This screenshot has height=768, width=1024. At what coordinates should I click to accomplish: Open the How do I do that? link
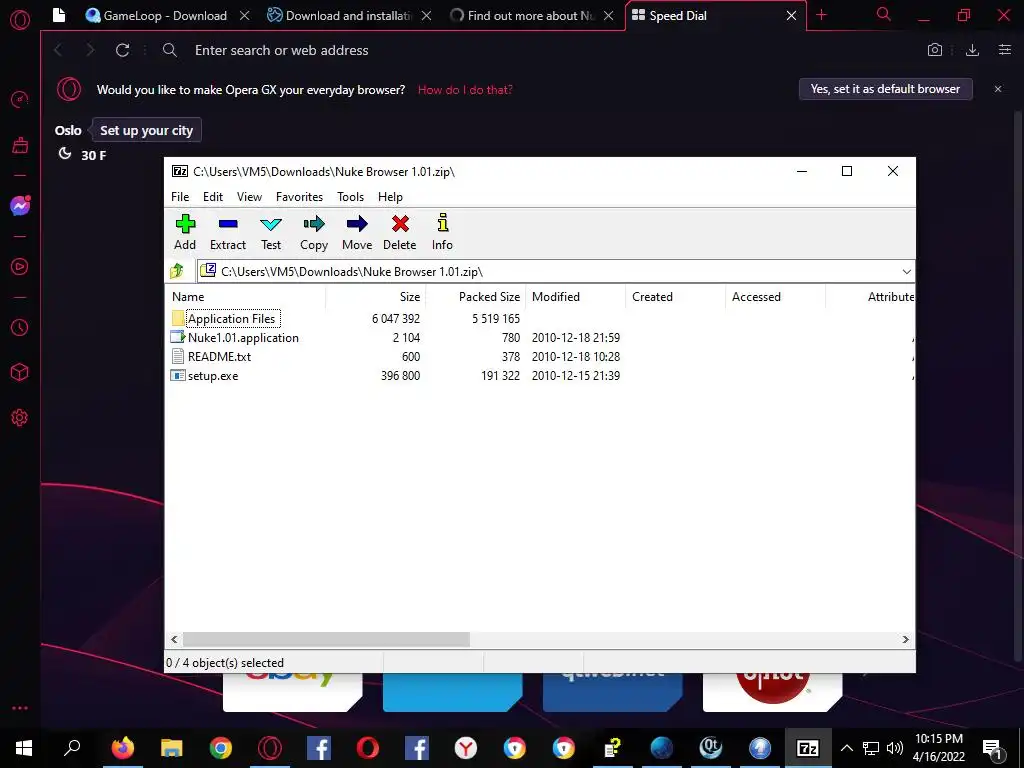point(465,89)
